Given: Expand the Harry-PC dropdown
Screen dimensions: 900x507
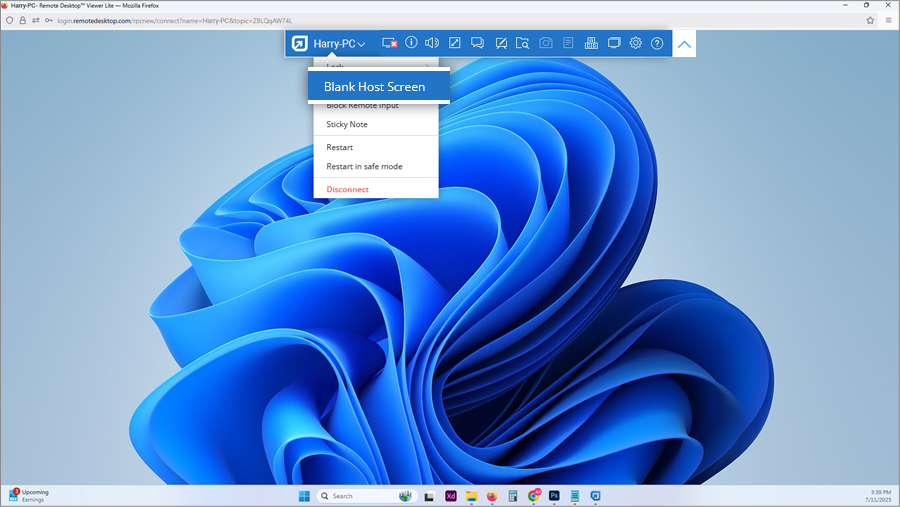Looking at the screenshot, I should pos(339,43).
